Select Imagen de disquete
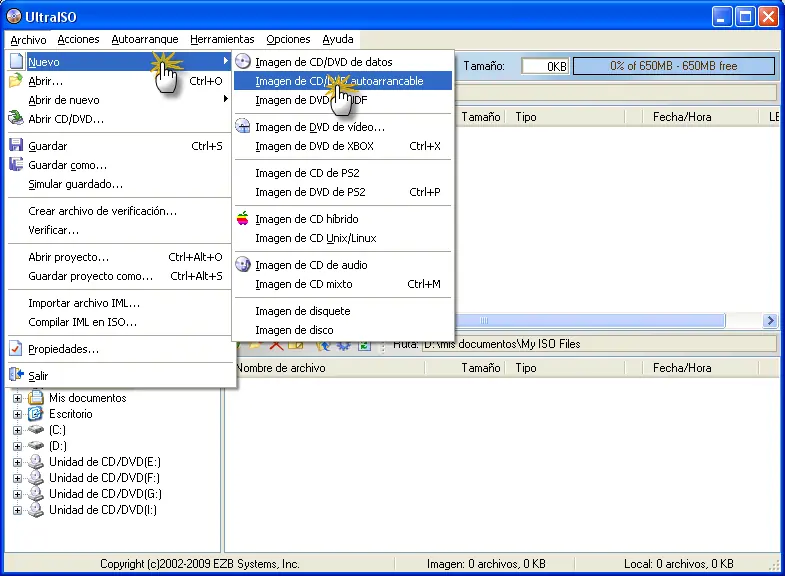 [343, 311]
